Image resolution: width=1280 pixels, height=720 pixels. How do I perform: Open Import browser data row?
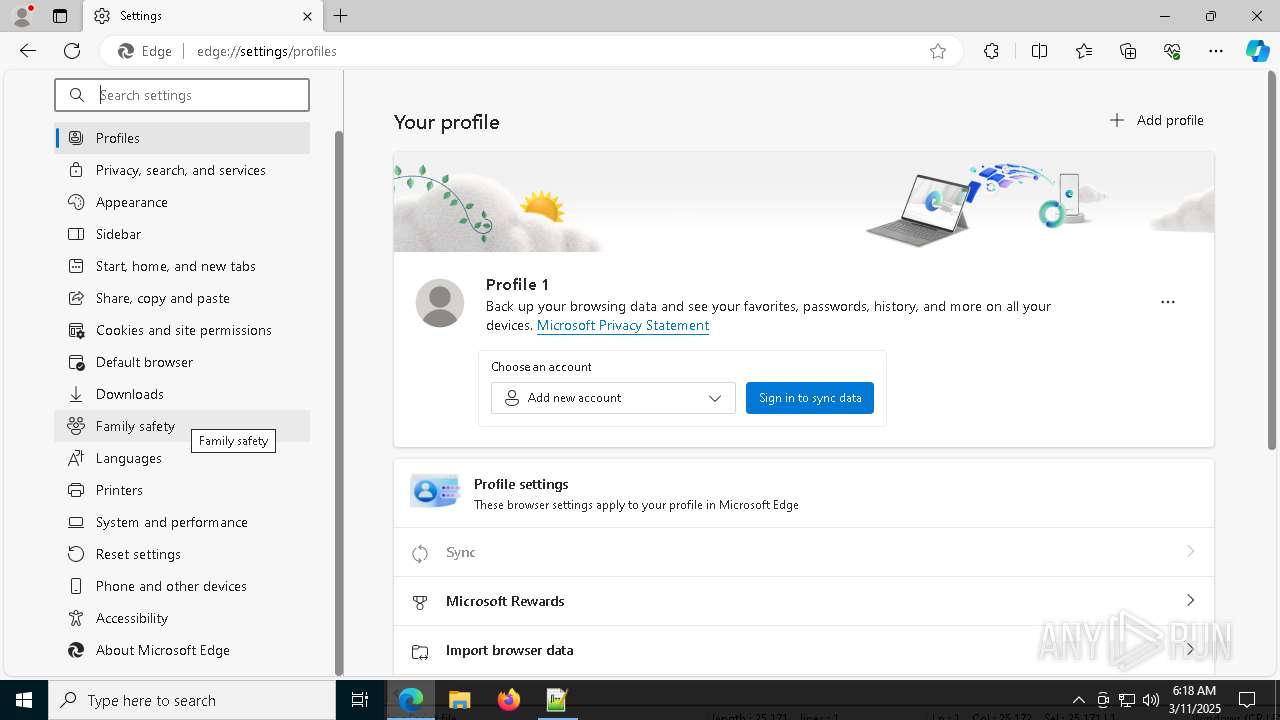[804, 650]
